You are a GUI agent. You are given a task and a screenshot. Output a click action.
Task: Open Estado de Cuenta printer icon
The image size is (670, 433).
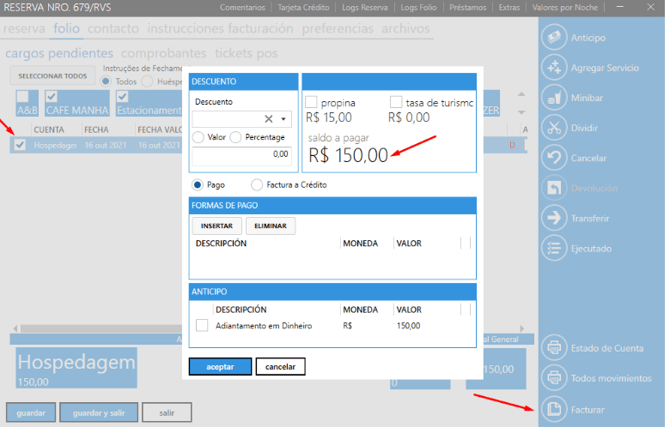click(x=554, y=349)
